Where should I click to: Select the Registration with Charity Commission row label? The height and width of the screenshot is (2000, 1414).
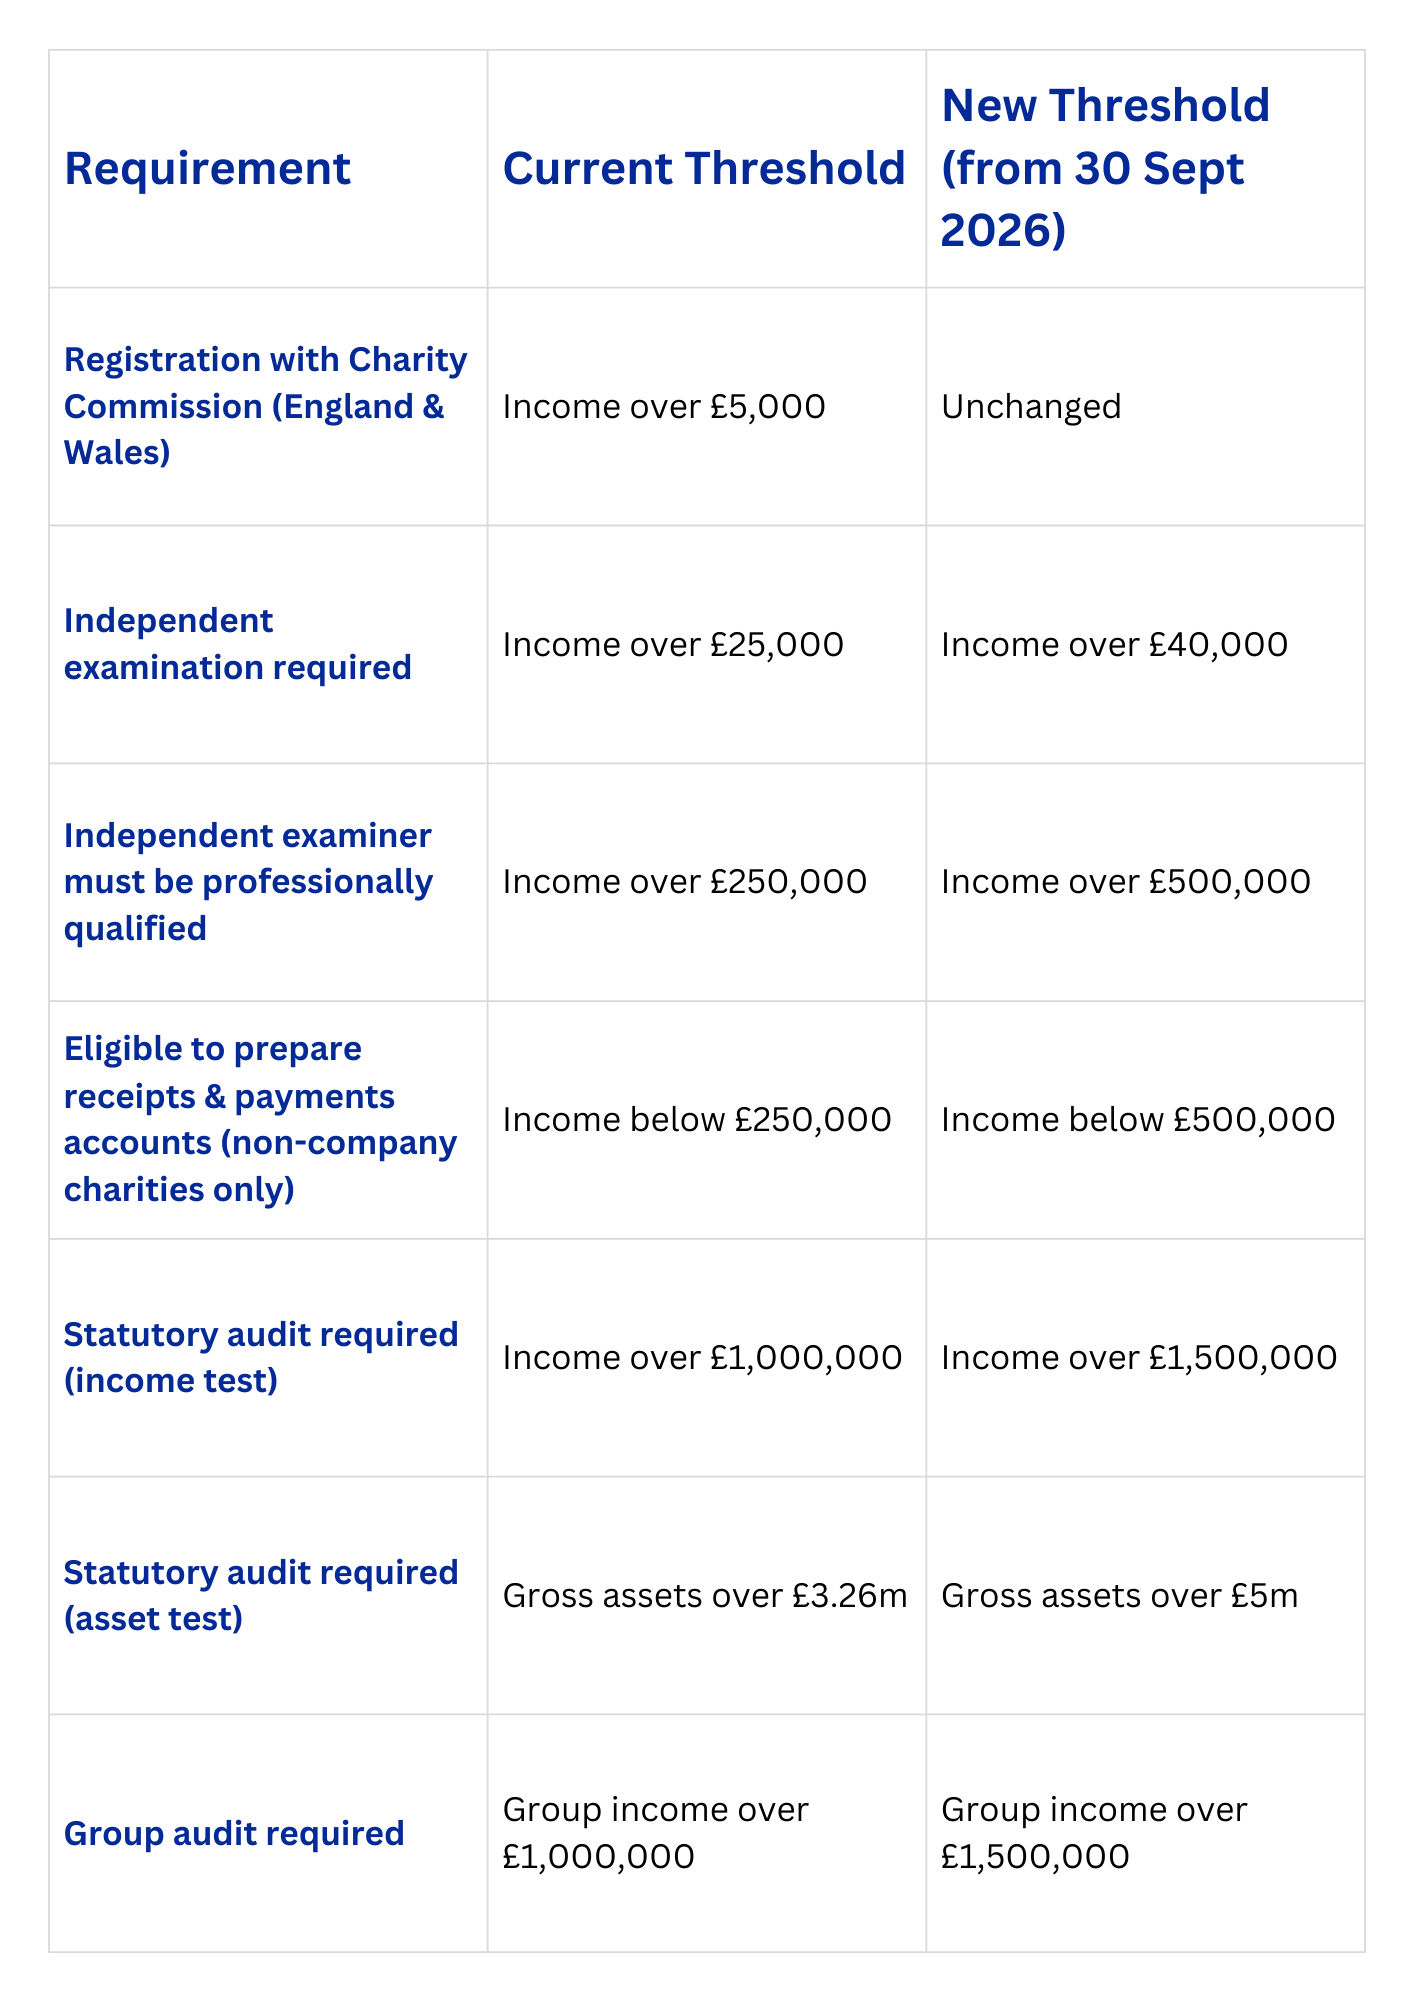click(x=265, y=406)
